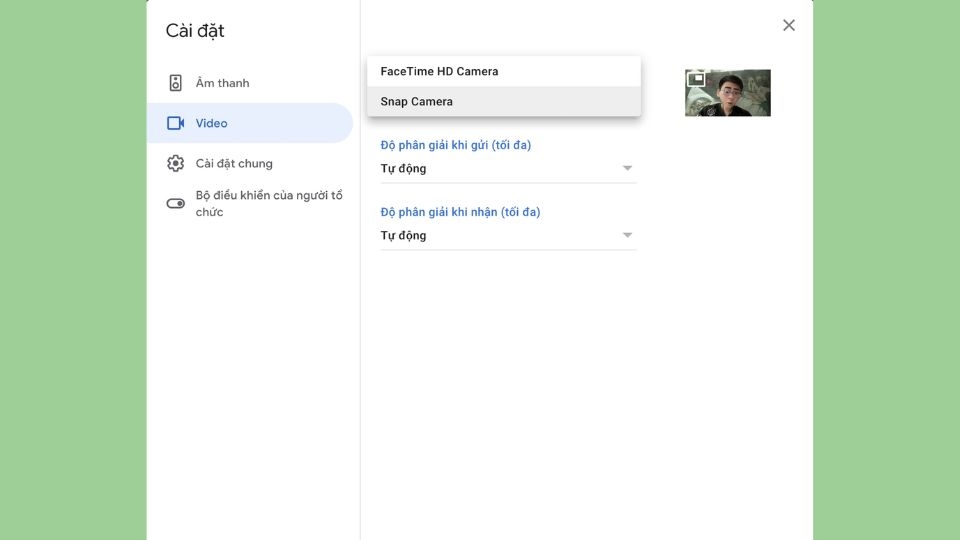Open the Âm thanh audio settings tab
960x540 pixels.
tap(250, 83)
